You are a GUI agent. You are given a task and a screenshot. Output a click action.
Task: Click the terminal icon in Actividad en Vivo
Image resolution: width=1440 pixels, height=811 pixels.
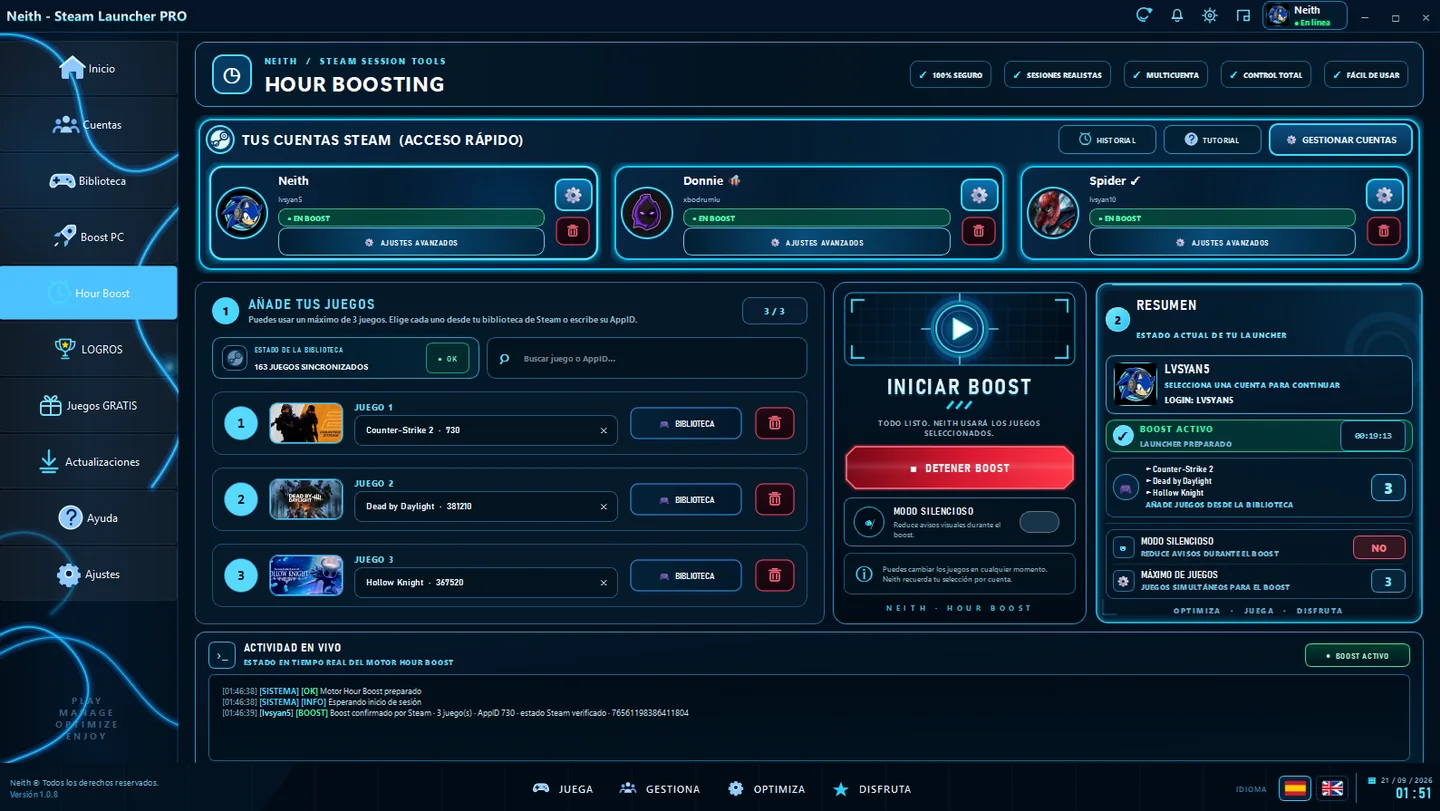coord(222,655)
